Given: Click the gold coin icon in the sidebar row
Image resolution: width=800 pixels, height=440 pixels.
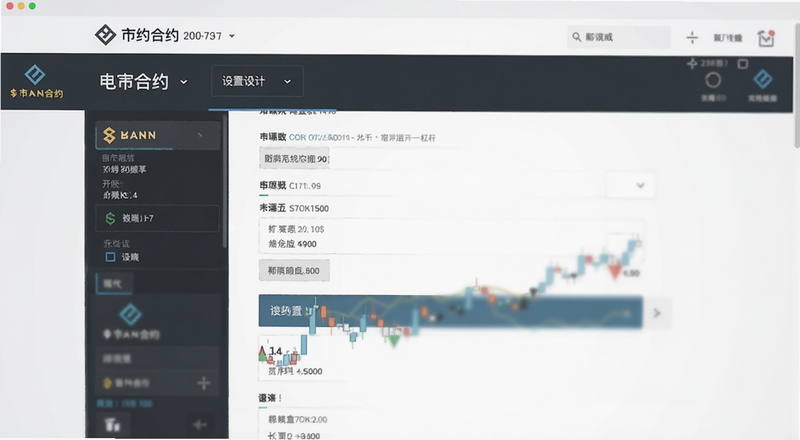Looking at the screenshot, I should pyautogui.click(x=108, y=383).
